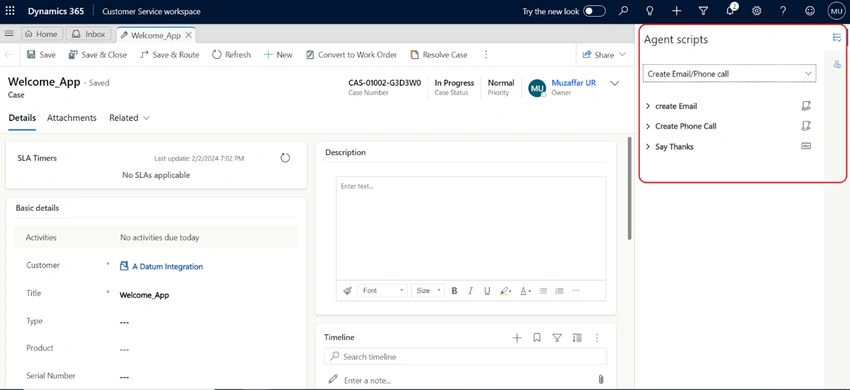Open the hamburger site map menu

(9, 34)
